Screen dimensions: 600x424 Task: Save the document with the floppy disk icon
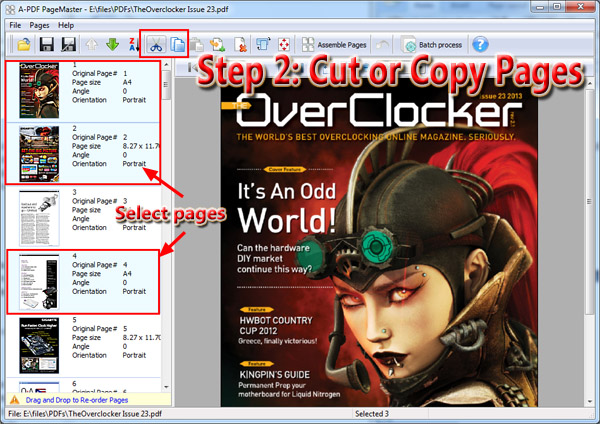pyautogui.click(x=47, y=44)
